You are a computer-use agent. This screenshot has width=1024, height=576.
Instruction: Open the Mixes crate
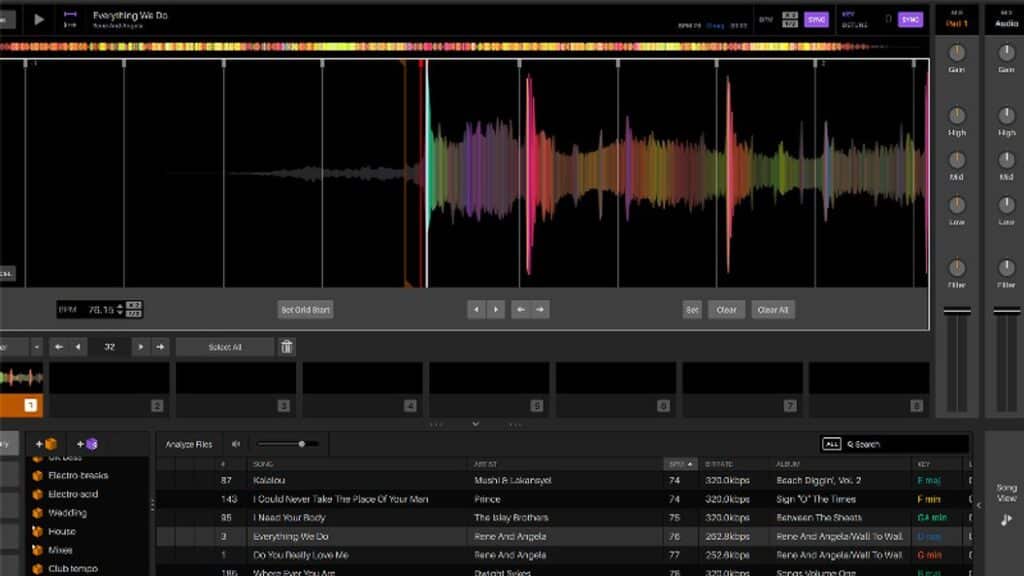click(60, 550)
